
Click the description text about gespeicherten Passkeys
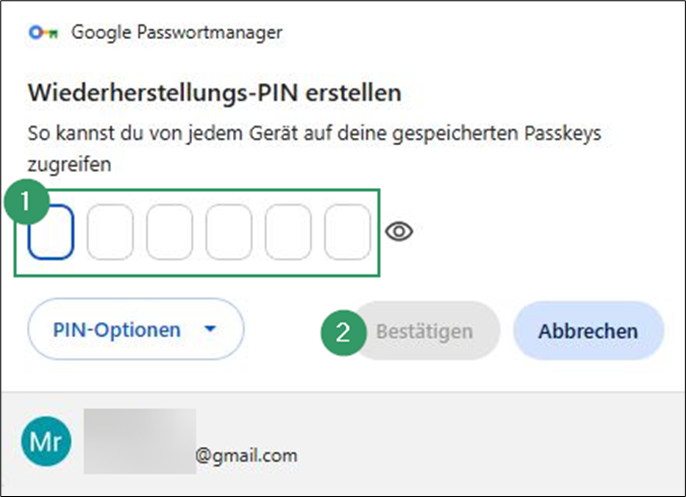tap(314, 149)
